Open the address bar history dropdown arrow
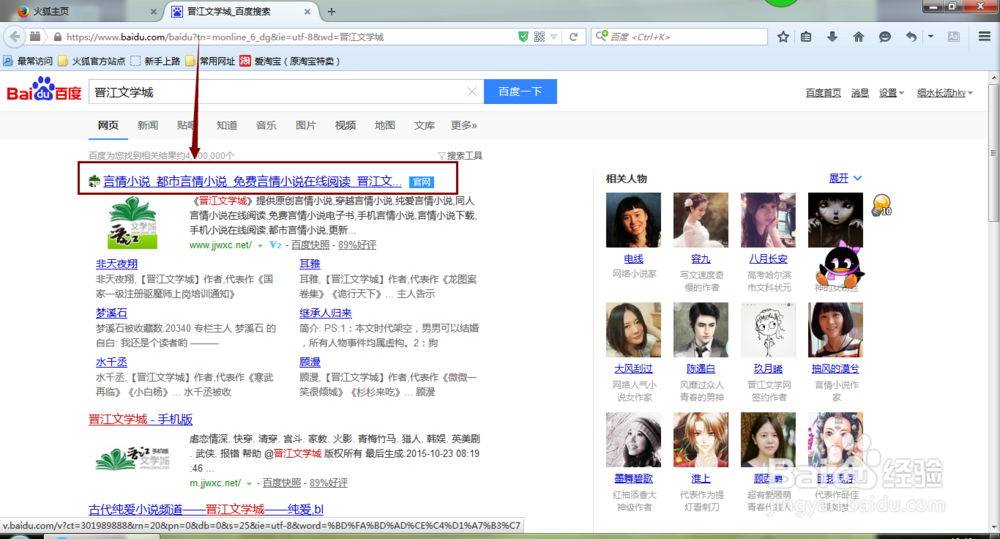This screenshot has height=539, width=1000. coord(554,37)
